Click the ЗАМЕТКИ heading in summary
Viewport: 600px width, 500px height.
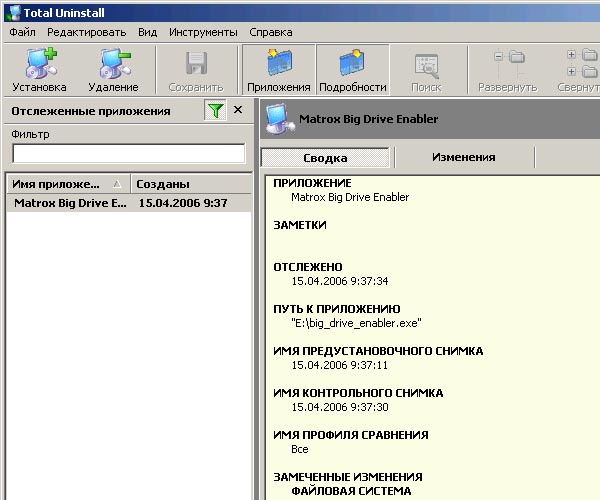pyautogui.click(x=300, y=225)
